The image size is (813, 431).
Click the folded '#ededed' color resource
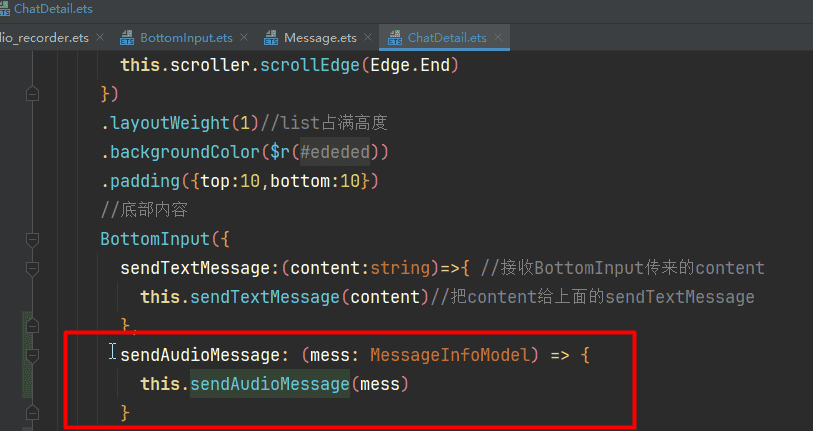point(335,152)
